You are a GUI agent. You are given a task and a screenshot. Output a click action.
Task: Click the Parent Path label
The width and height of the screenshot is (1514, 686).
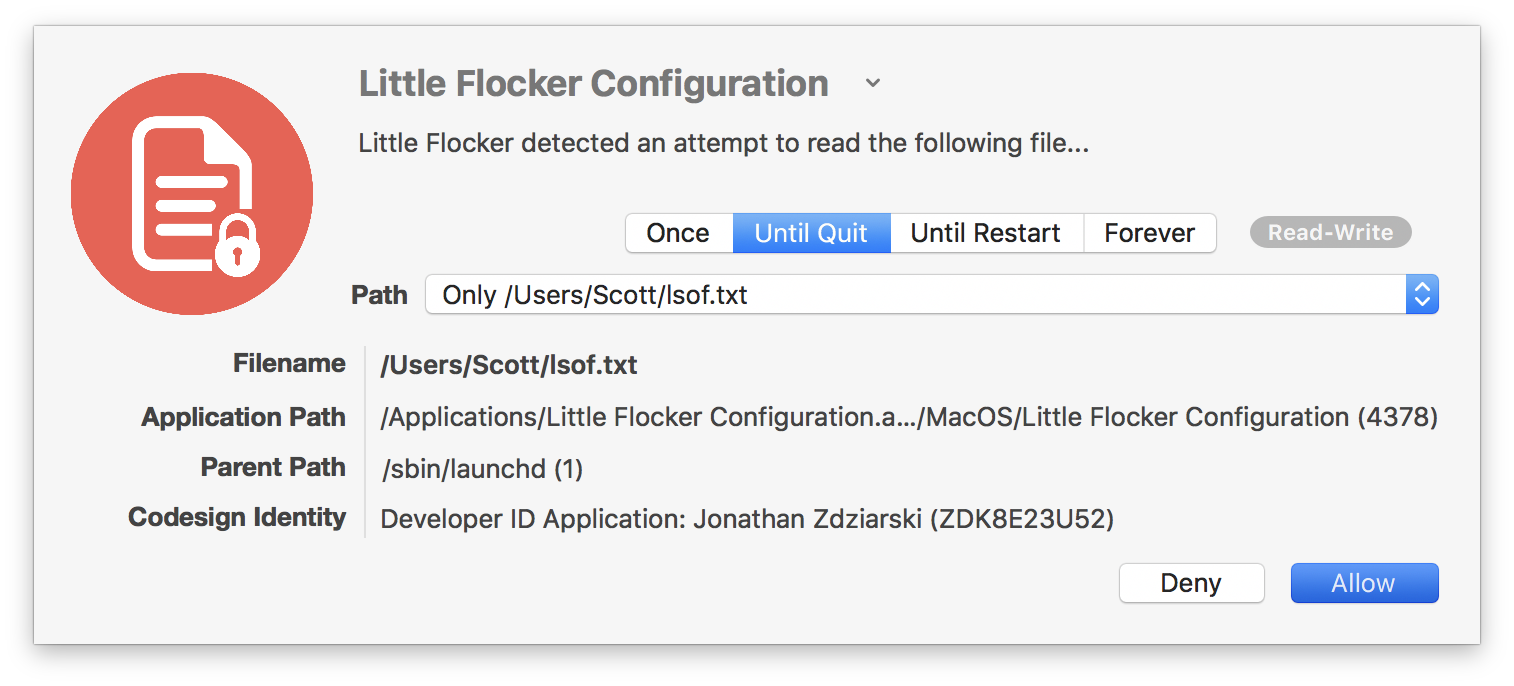(x=273, y=467)
